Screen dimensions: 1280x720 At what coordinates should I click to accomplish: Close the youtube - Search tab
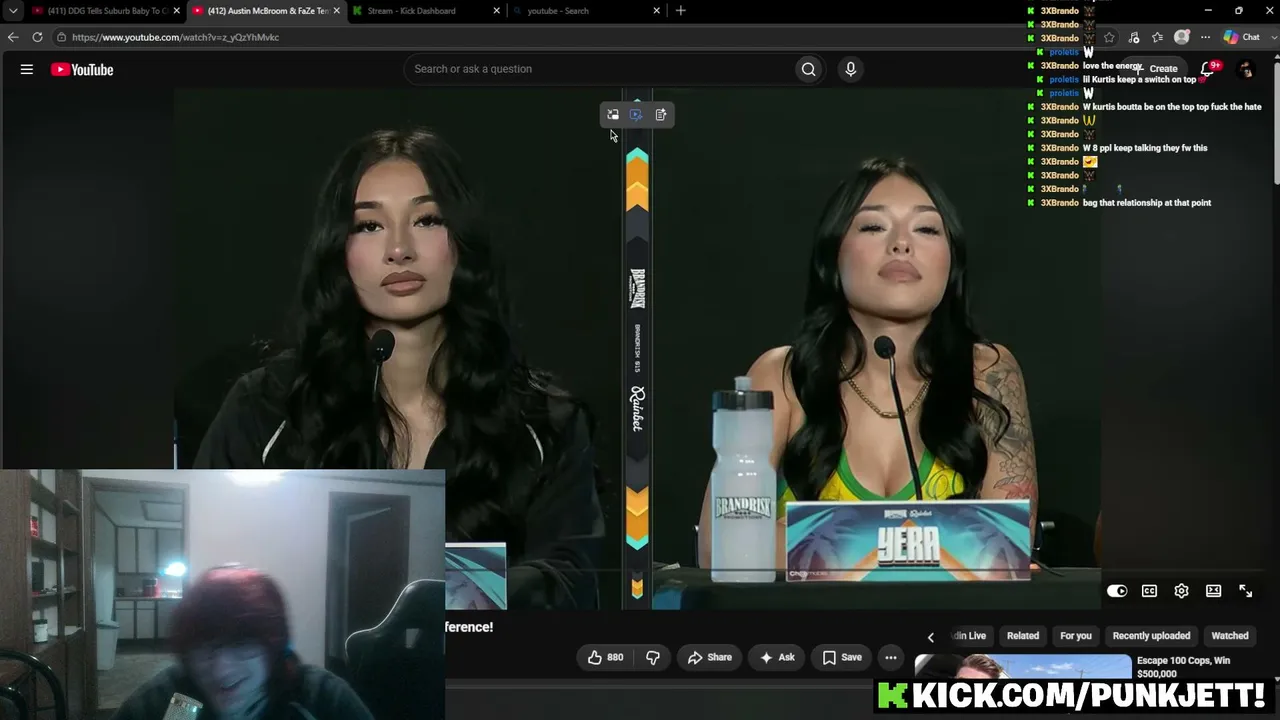[657, 11]
